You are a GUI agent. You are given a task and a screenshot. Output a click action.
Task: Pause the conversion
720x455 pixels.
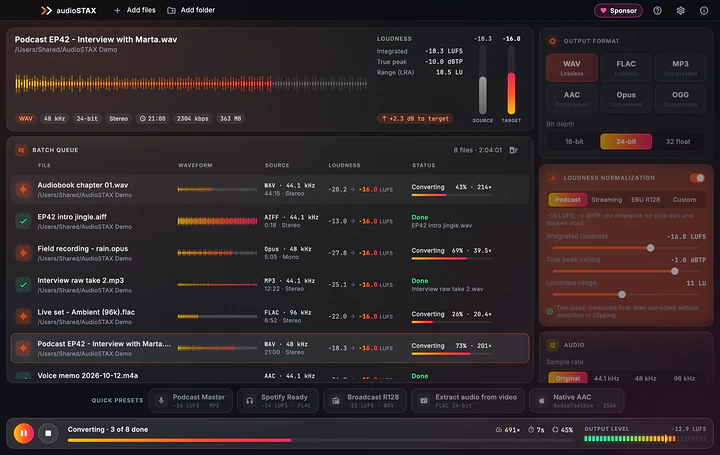click(x=23, y=433)
